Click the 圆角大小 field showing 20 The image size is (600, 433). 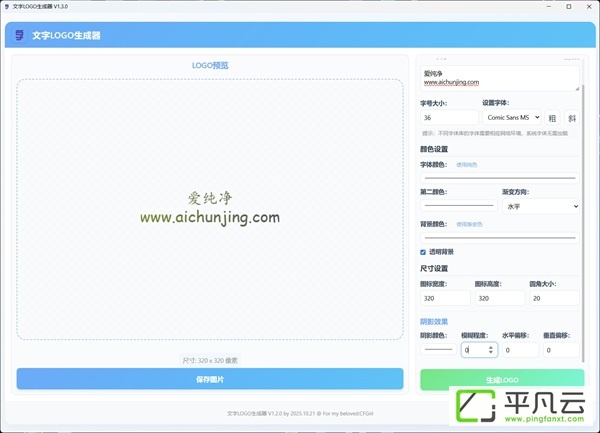[x=554, y=298]
